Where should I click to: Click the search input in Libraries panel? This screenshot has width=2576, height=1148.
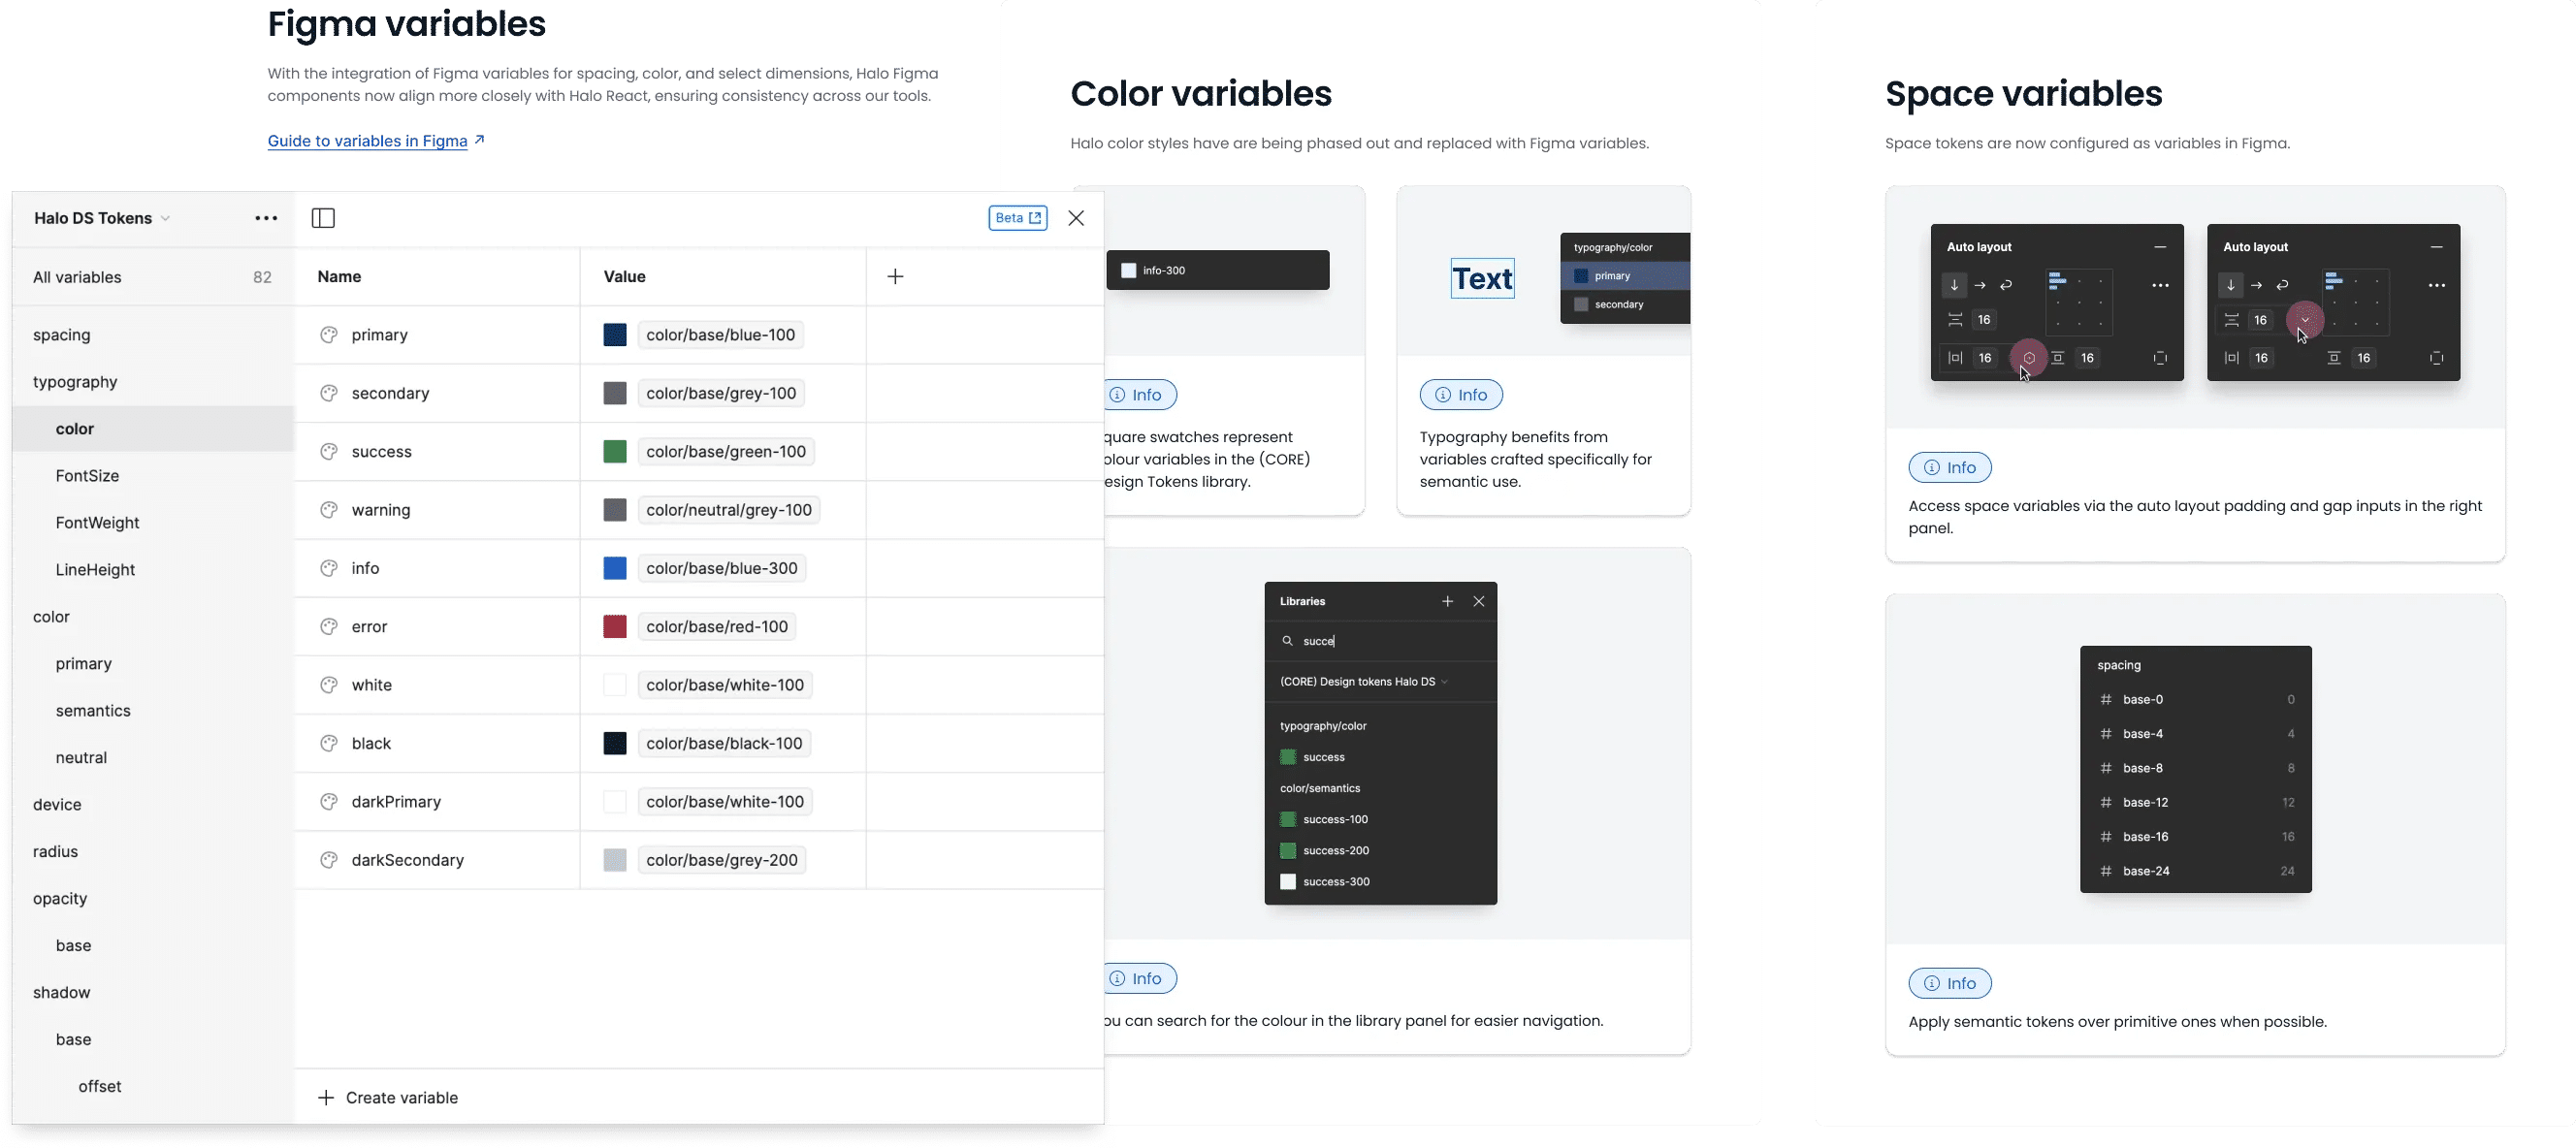pyautogui.click(x=1380, y=641)
